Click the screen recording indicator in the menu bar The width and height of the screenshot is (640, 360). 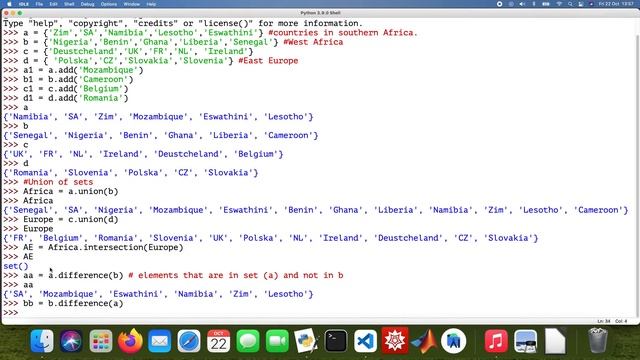(x=499, y=4)
